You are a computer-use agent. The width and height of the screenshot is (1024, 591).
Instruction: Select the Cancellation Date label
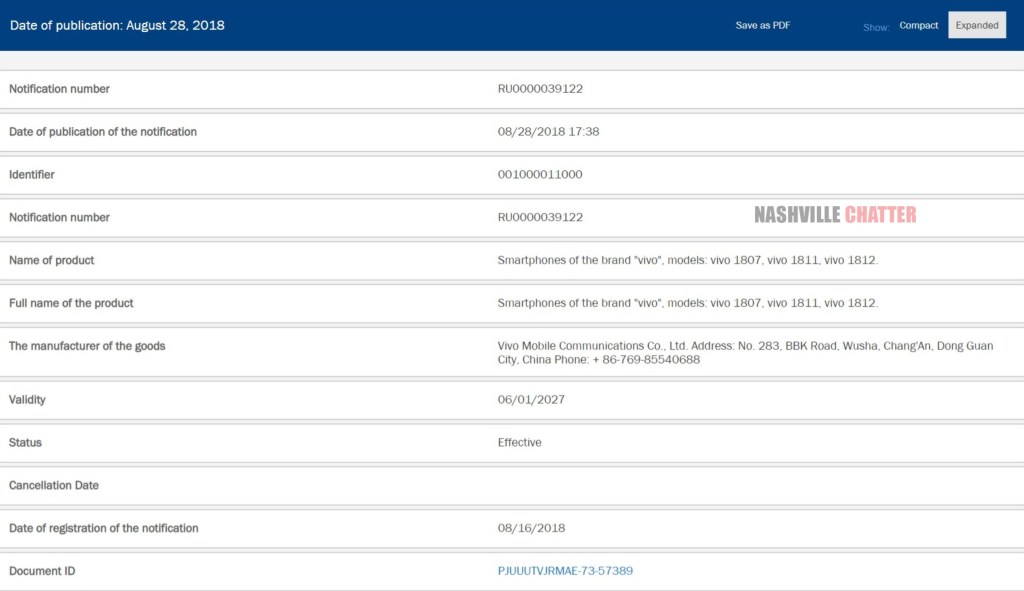point(54,486)
